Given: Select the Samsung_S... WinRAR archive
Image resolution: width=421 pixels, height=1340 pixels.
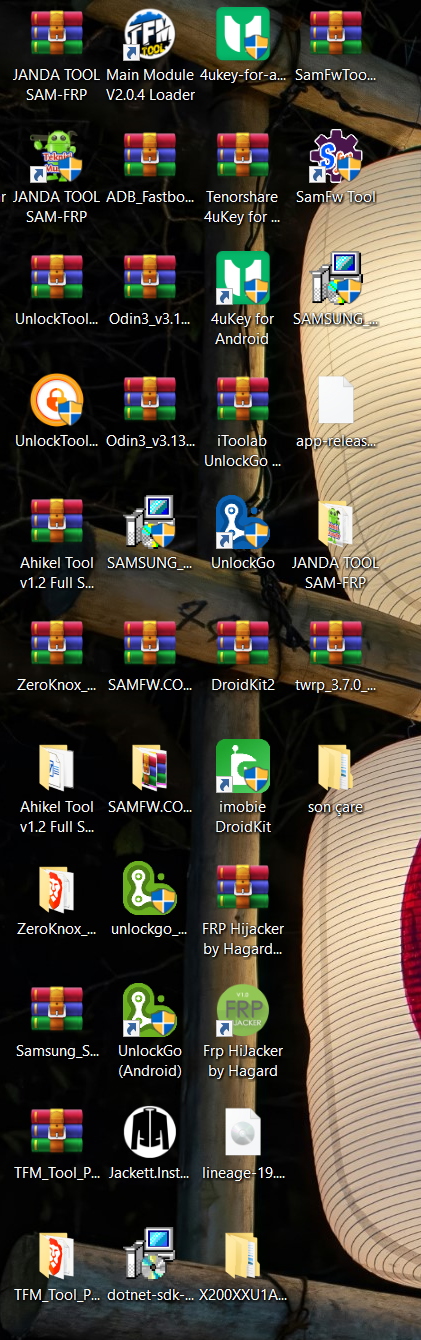Looking at the screenshot, I should pyautogui.click(x=57, y=1010).
